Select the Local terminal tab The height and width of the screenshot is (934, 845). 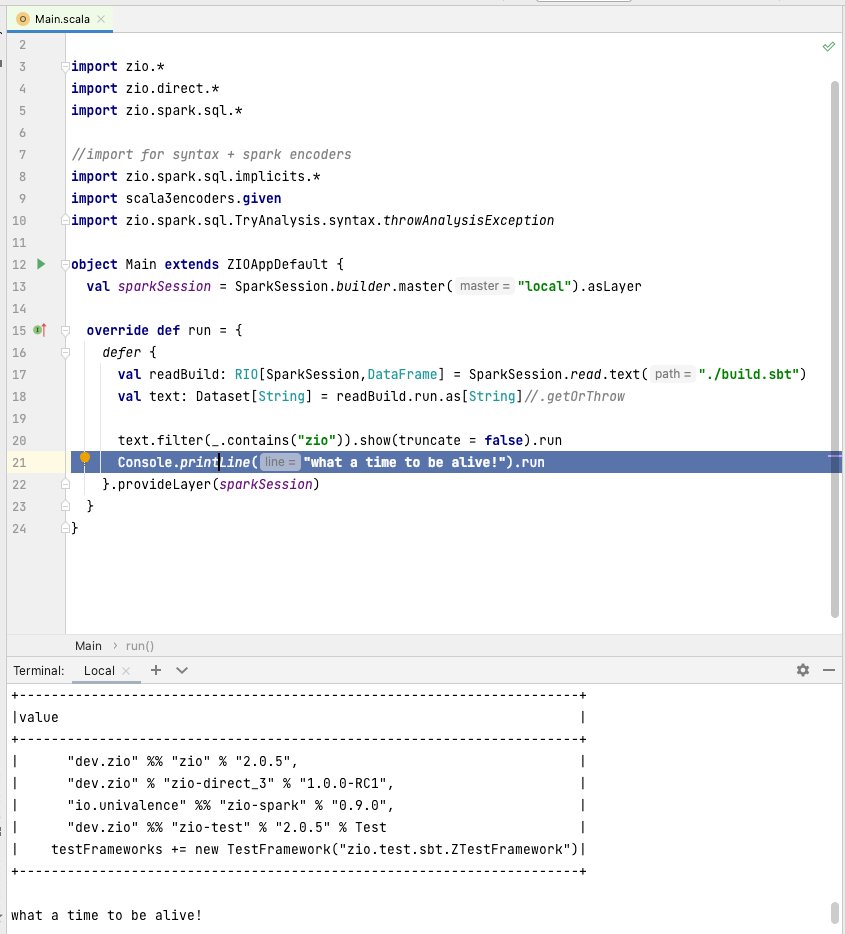100,670
